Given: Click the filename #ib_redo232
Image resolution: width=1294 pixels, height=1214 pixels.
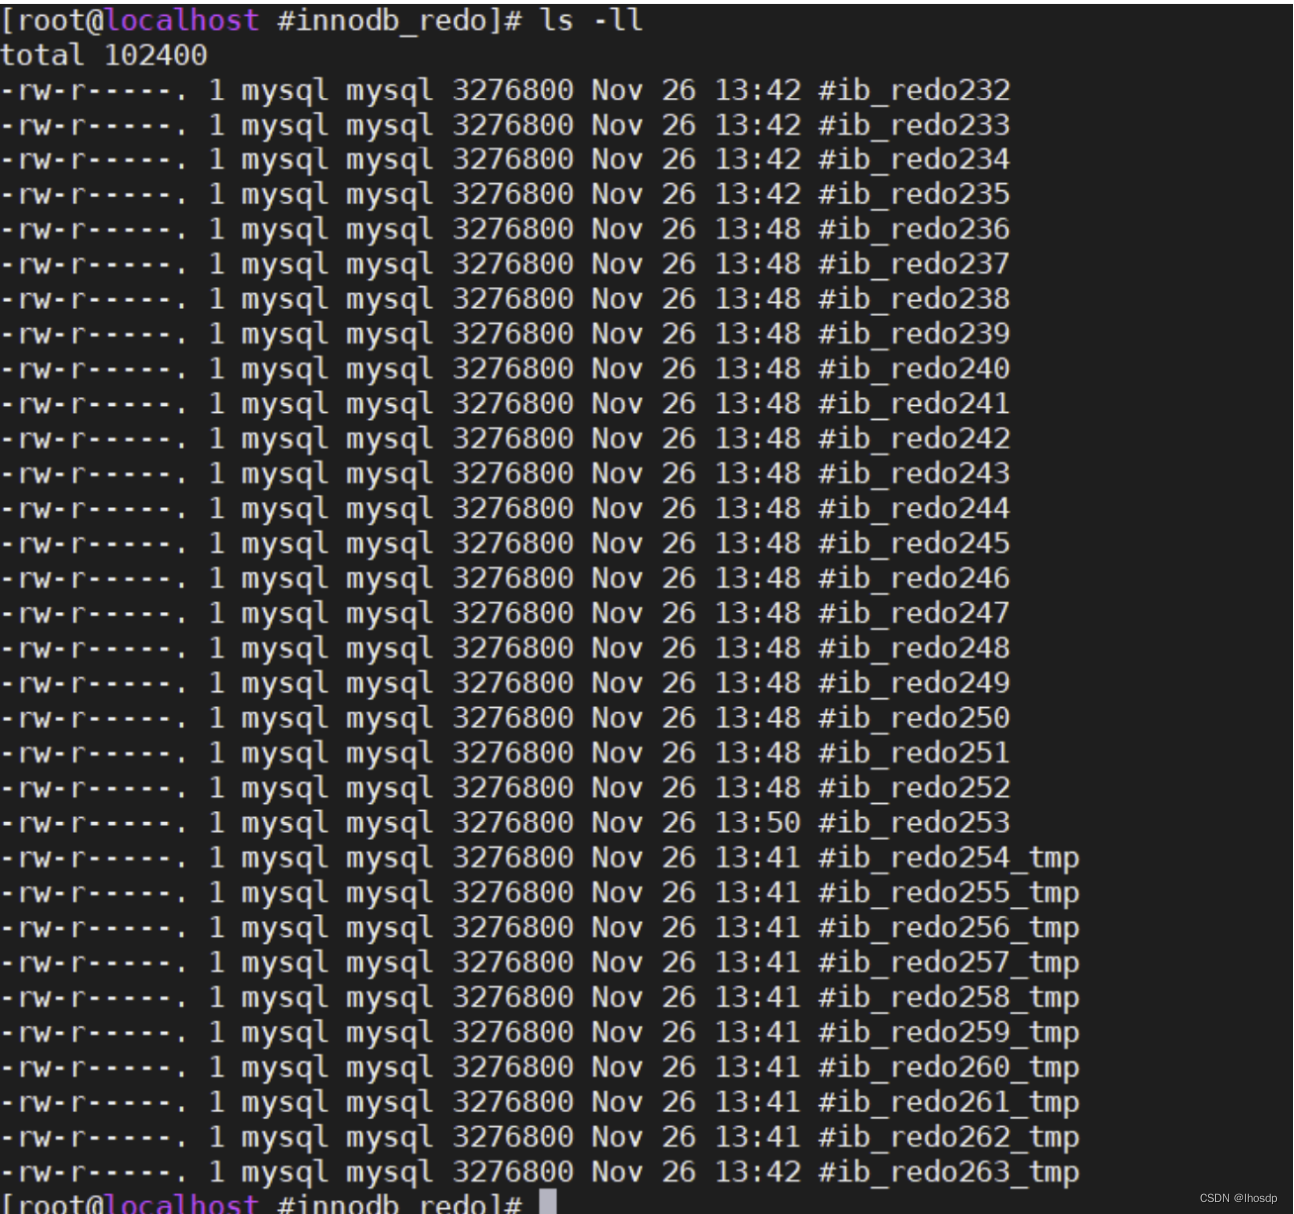Looking at the screenshot, I should 914,91.
